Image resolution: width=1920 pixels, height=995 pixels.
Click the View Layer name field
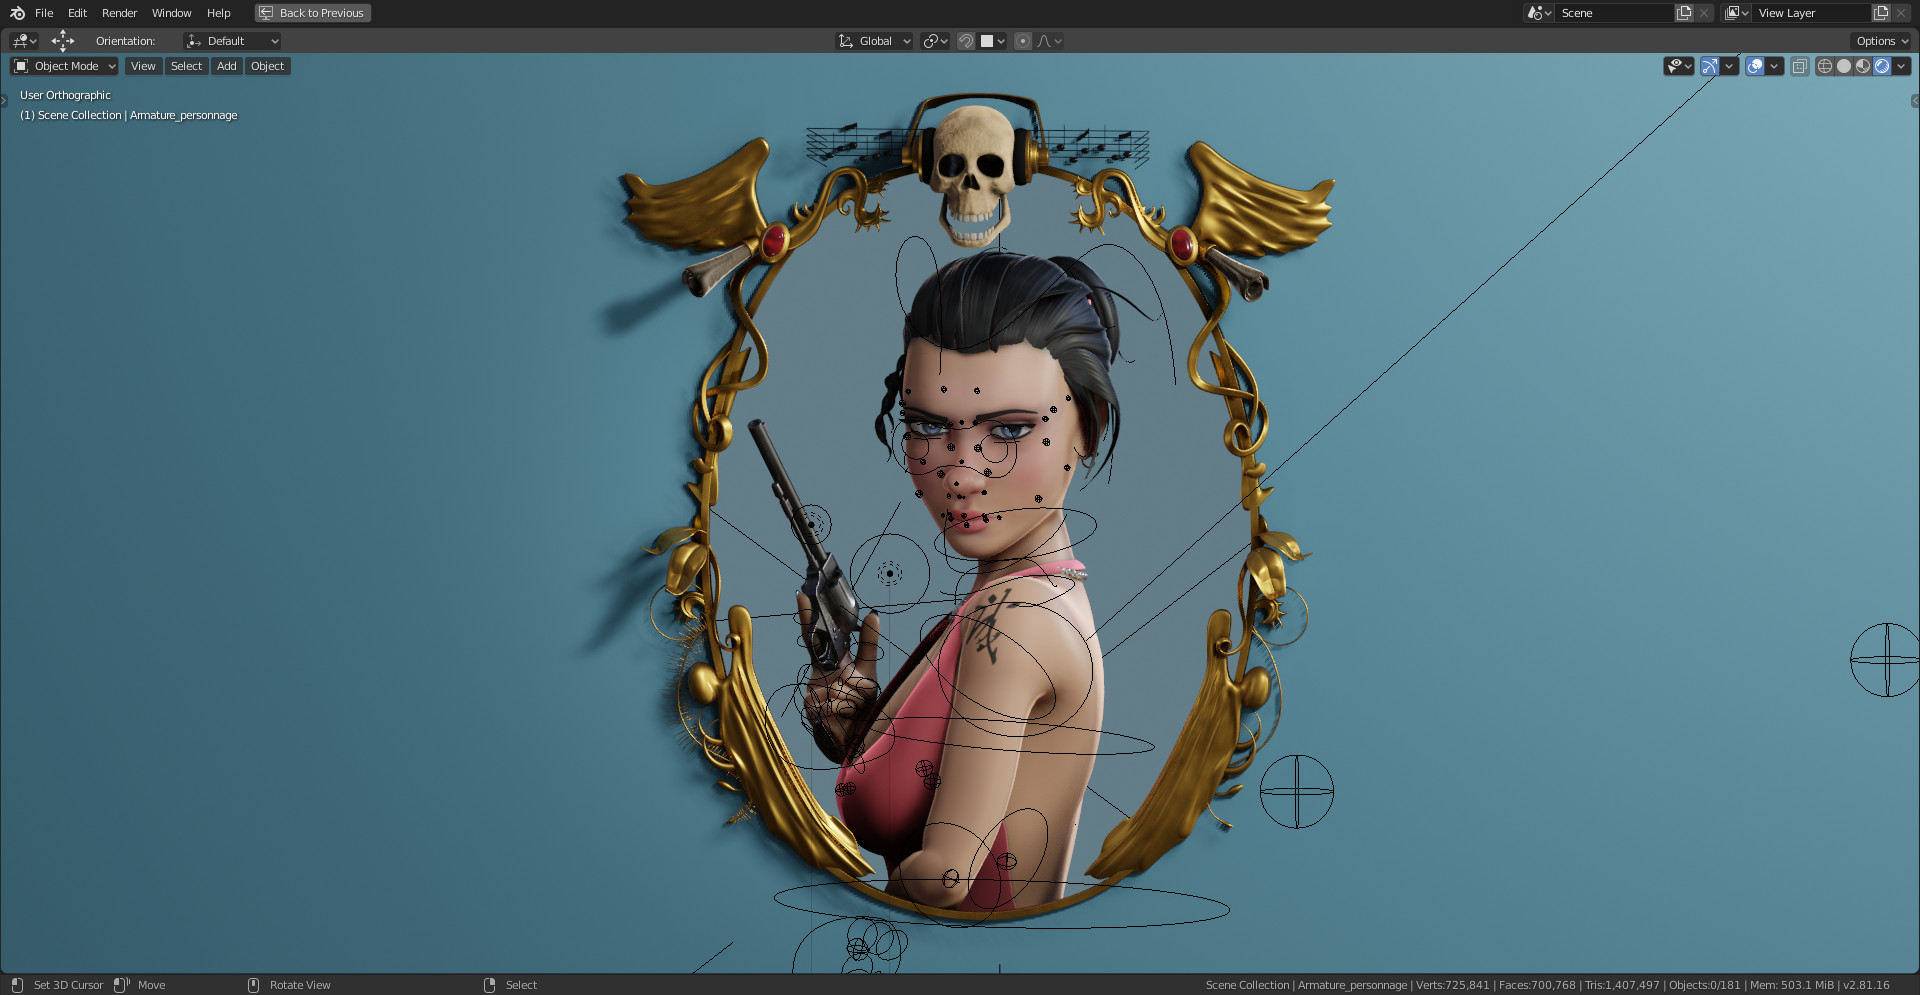(x=1811, y=13)
